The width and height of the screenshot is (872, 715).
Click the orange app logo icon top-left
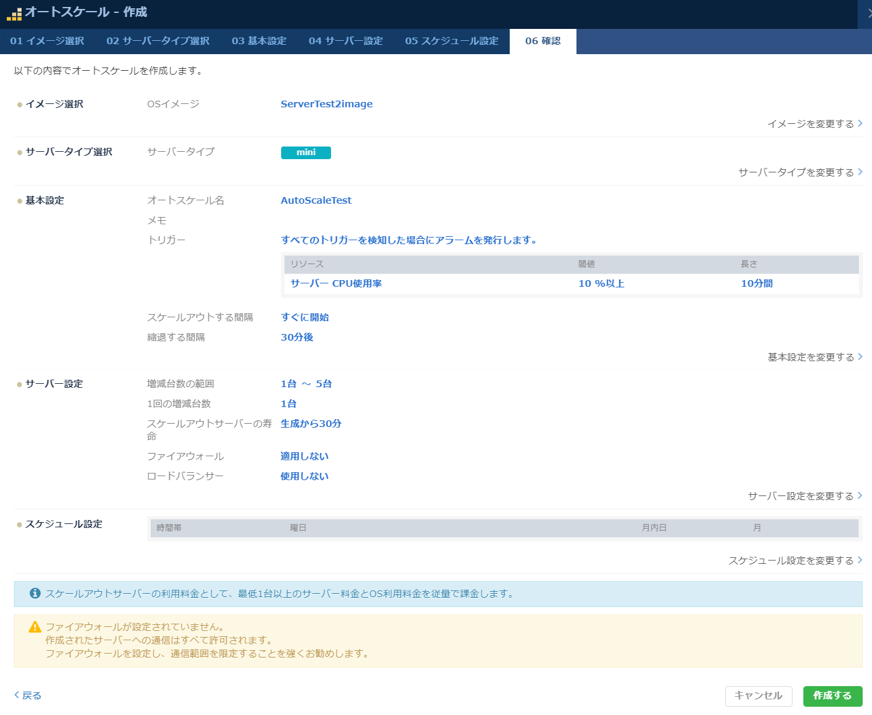pos(17,14)
